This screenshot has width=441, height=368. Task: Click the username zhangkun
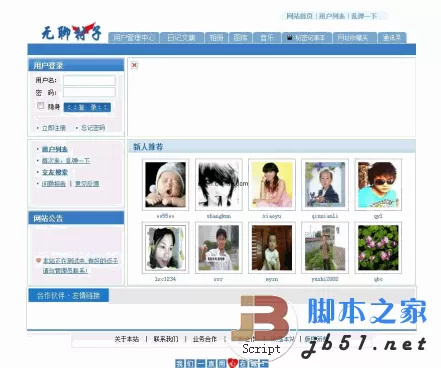(x=219, y=216)
